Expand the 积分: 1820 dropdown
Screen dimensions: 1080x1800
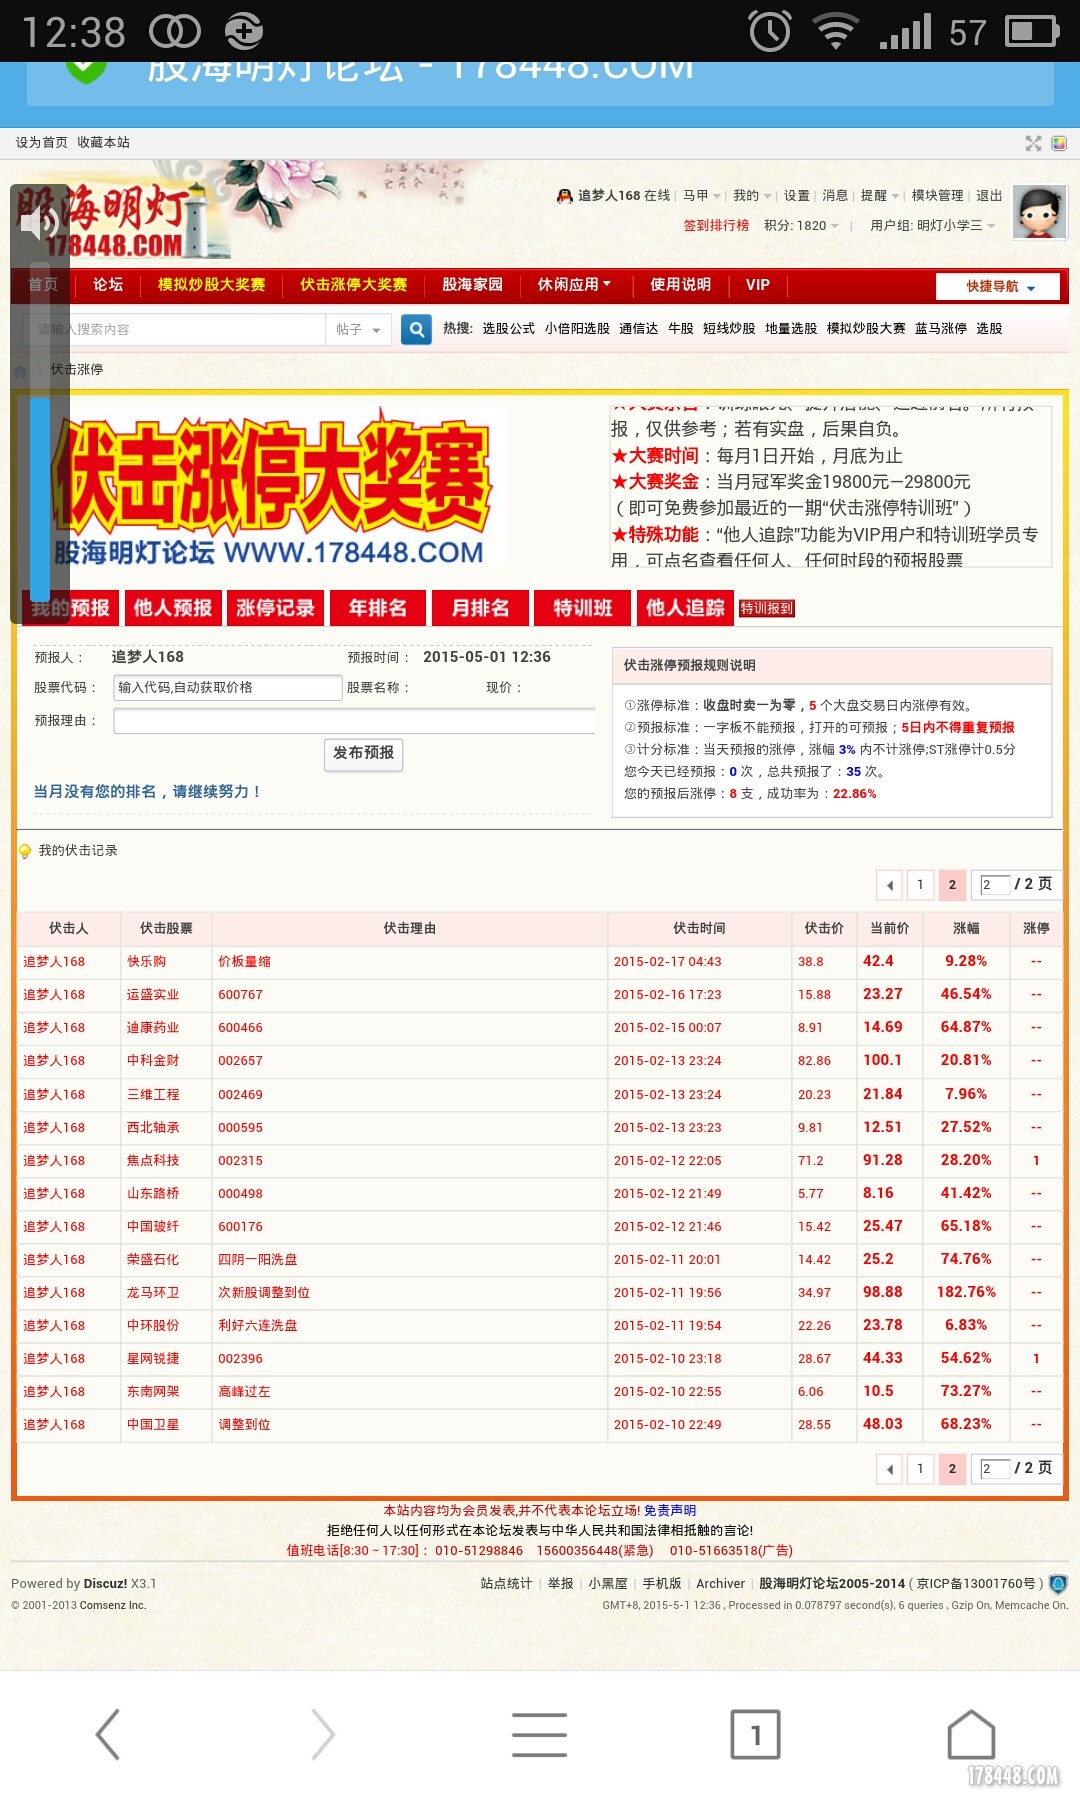coord(802,226)
